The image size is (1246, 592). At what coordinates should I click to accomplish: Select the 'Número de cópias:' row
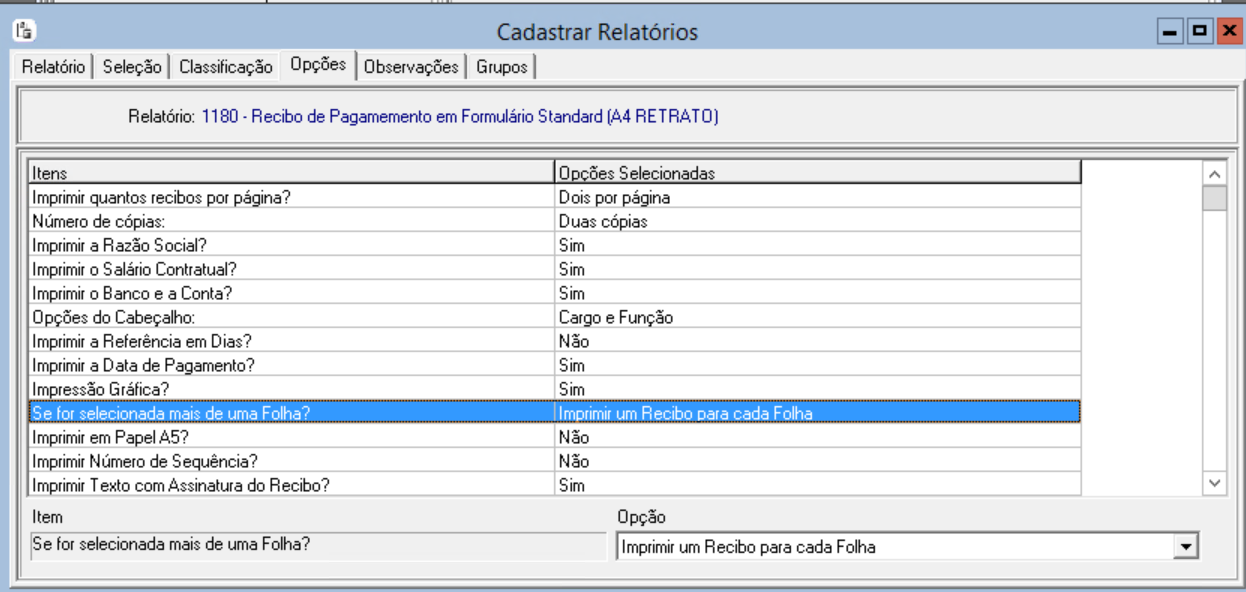tap(290, 222)
